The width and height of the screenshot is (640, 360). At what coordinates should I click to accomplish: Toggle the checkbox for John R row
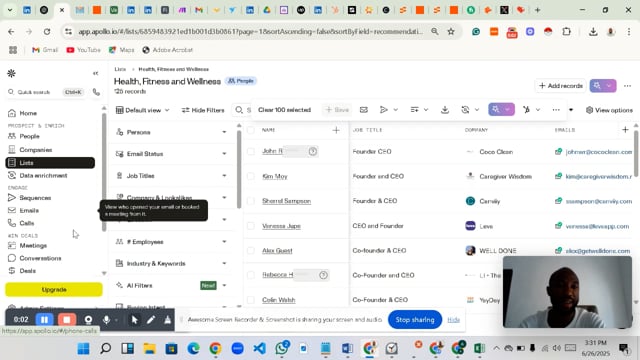251,151
